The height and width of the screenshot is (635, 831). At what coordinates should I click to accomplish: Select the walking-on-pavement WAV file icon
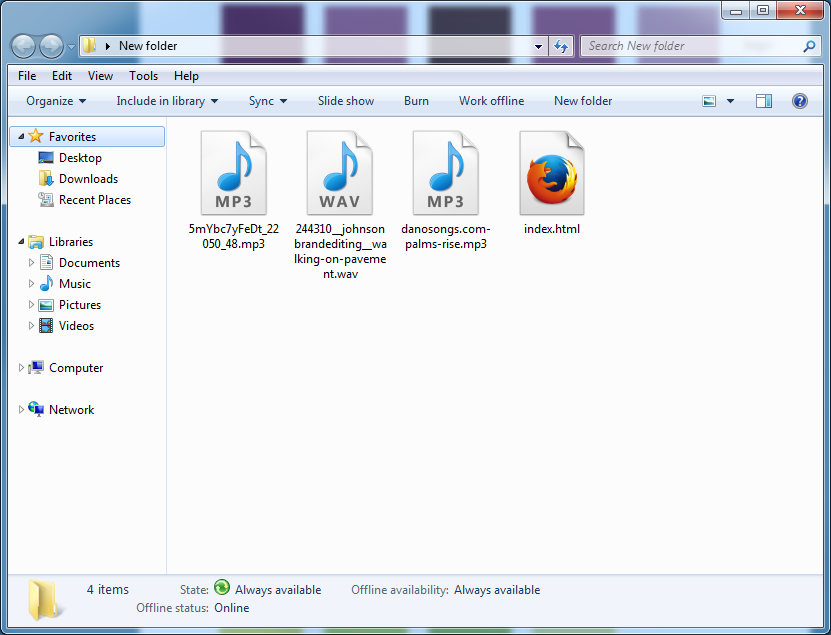tap(340, 173)
